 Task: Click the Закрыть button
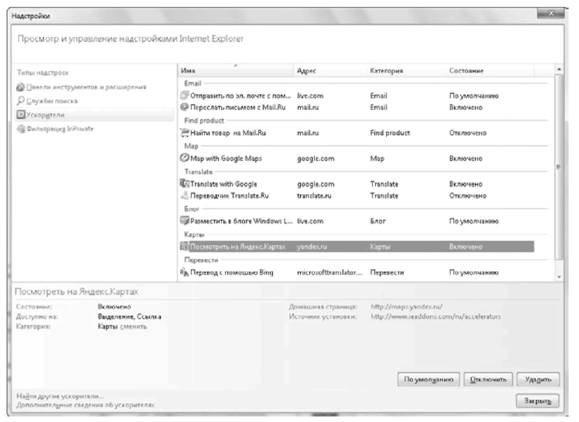[537, 401]
